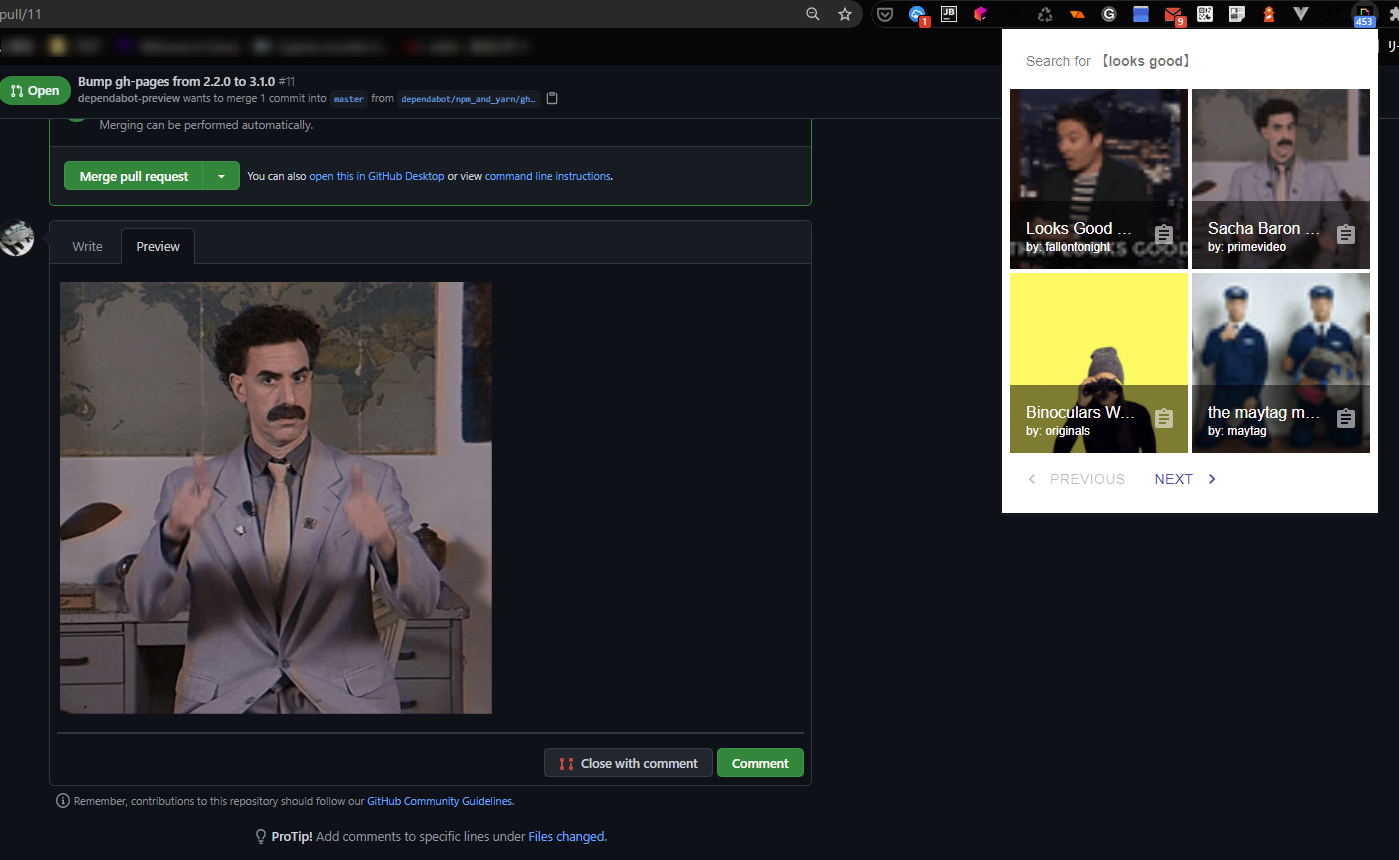This screenshot has width=1399, height=860.
Task: Click the Borat GIF in comment preview
Action: [x=276, y=498]
